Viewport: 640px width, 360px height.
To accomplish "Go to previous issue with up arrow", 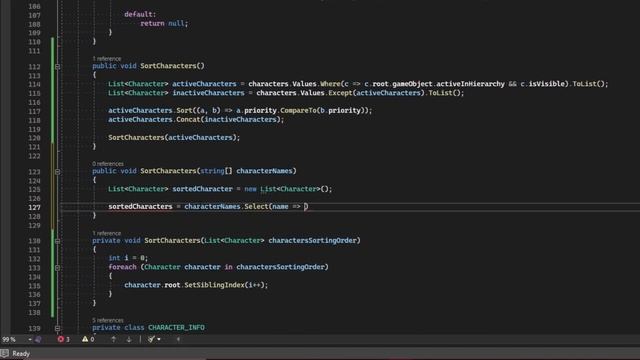I will tap(113, 339).
